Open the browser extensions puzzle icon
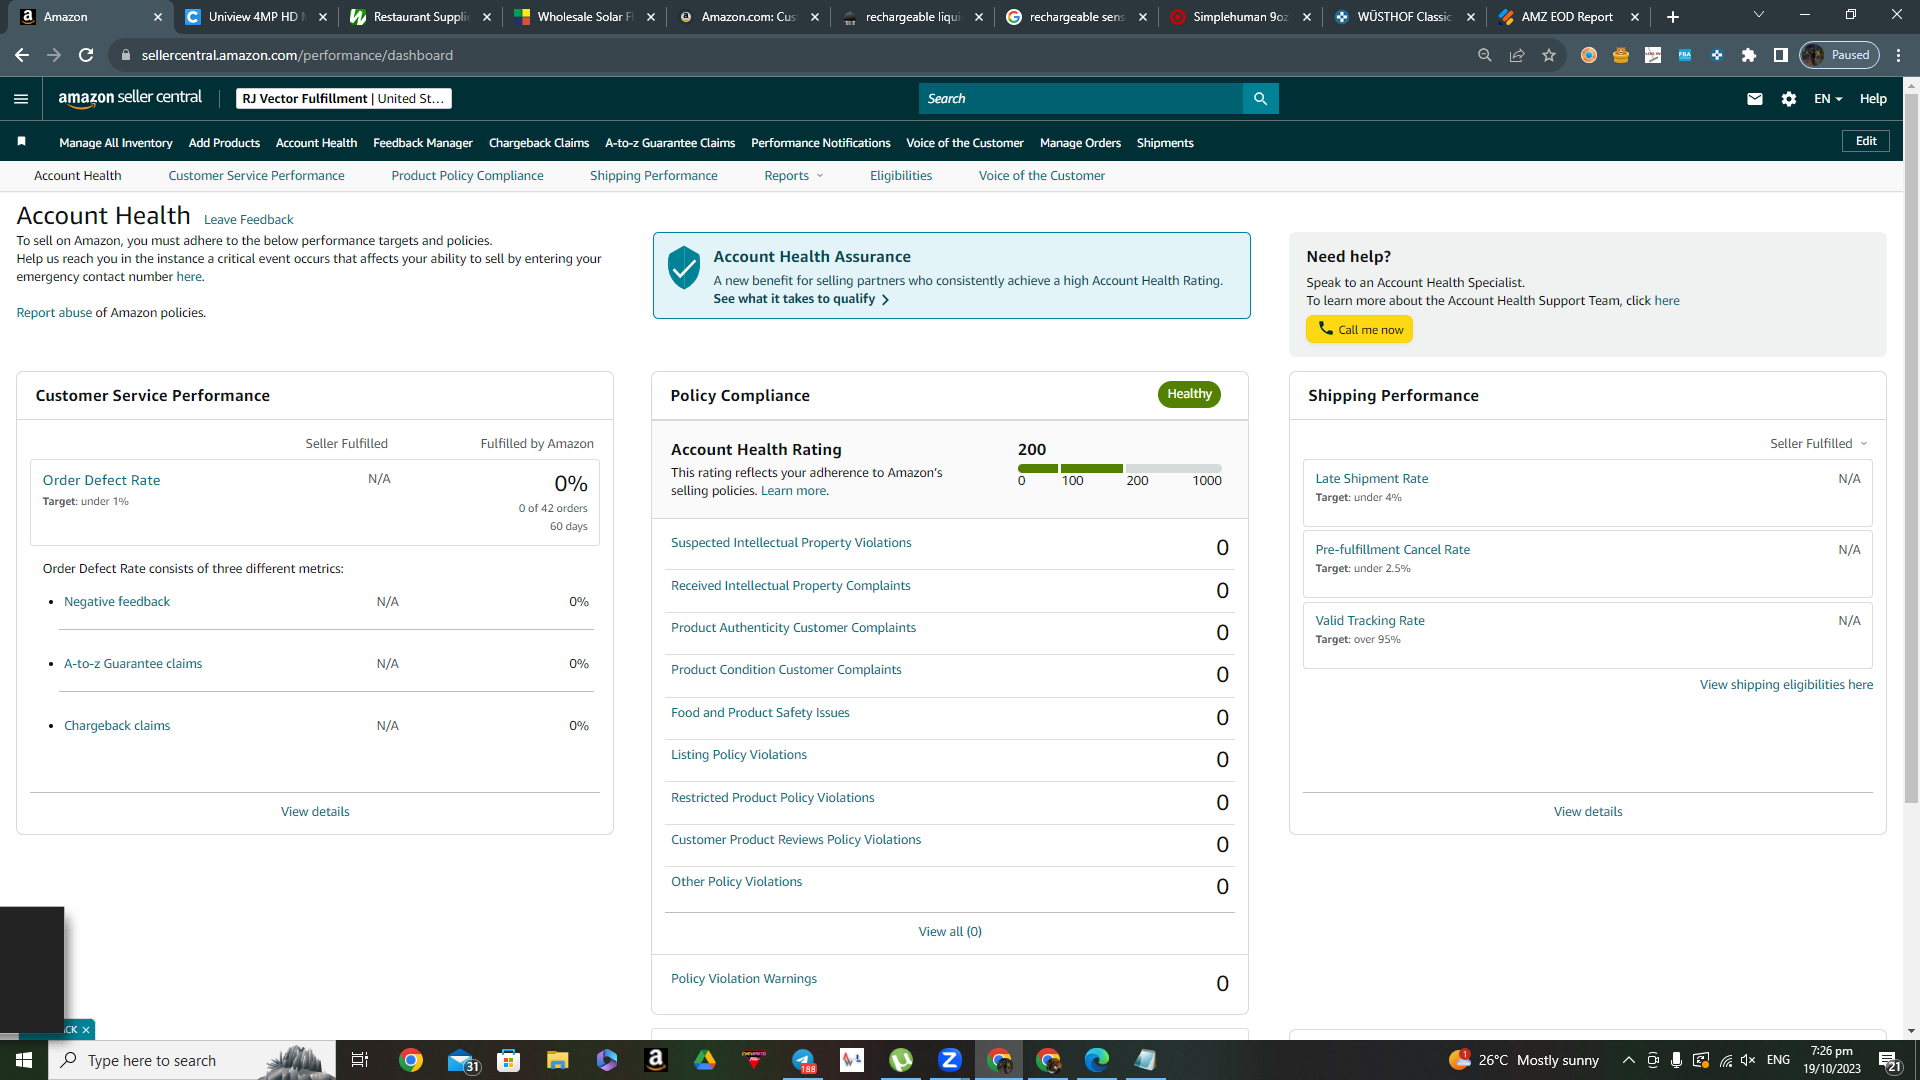1920x1080 pixels. [x=1749, y=55]
